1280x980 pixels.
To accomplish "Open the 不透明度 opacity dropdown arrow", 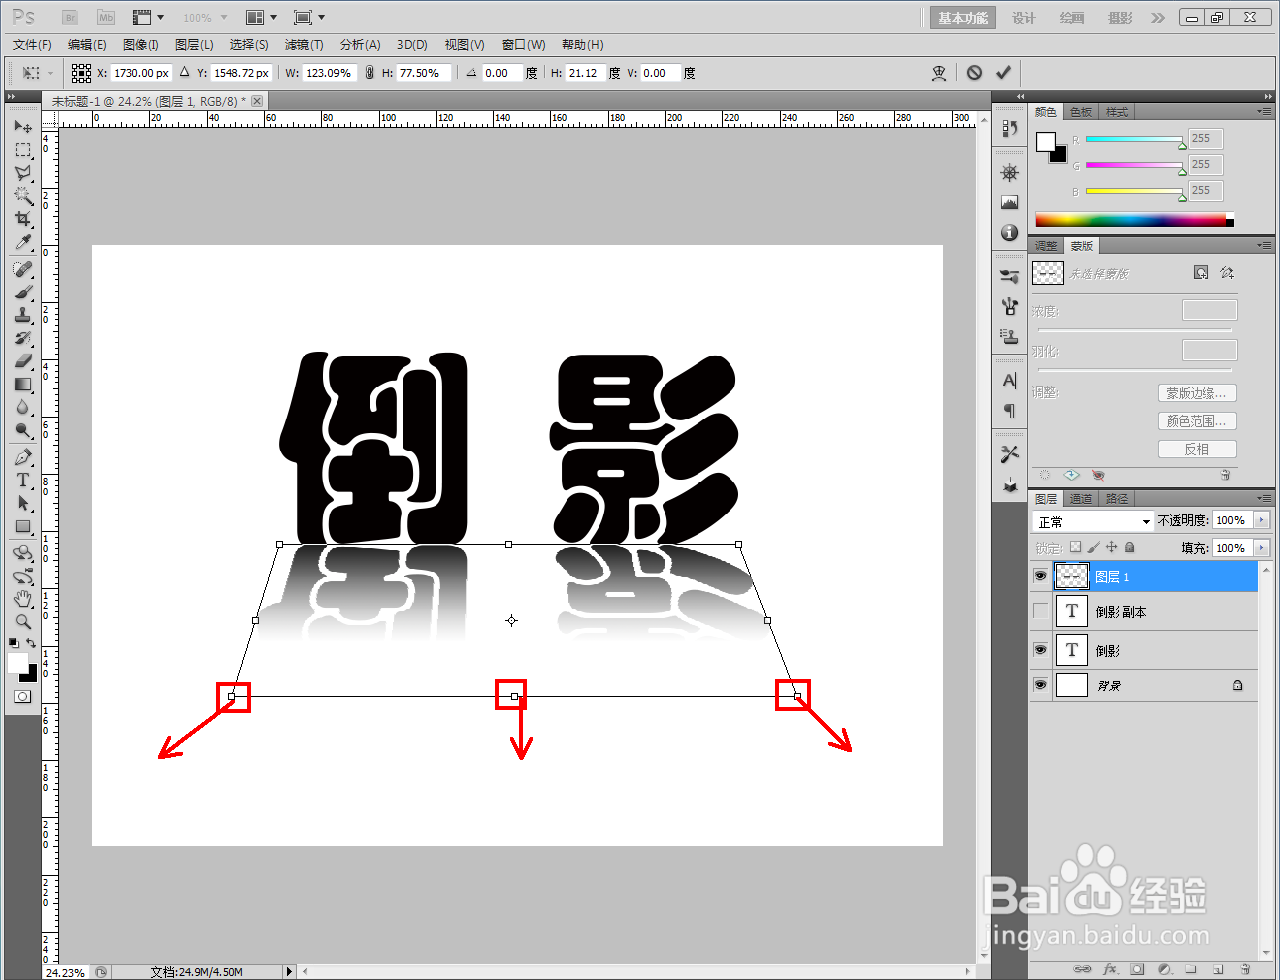I will 1262,520.
